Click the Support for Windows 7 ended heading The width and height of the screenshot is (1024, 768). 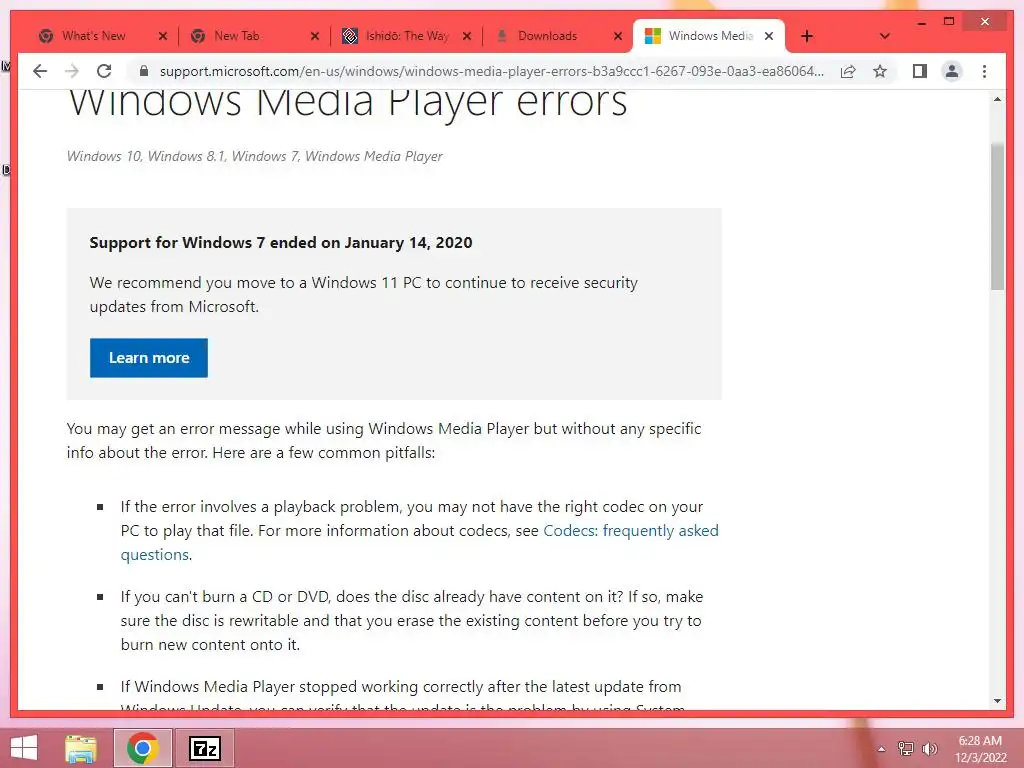pyautogui.click(x=281, y=243)
